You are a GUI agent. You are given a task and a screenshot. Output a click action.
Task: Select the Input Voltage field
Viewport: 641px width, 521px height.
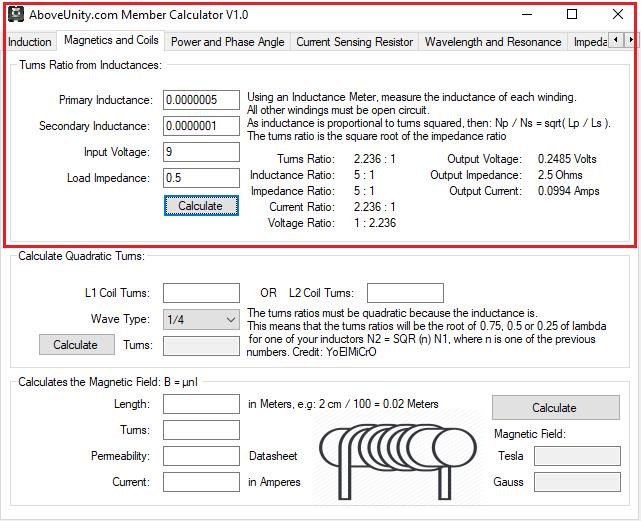[x=201, y=152]
